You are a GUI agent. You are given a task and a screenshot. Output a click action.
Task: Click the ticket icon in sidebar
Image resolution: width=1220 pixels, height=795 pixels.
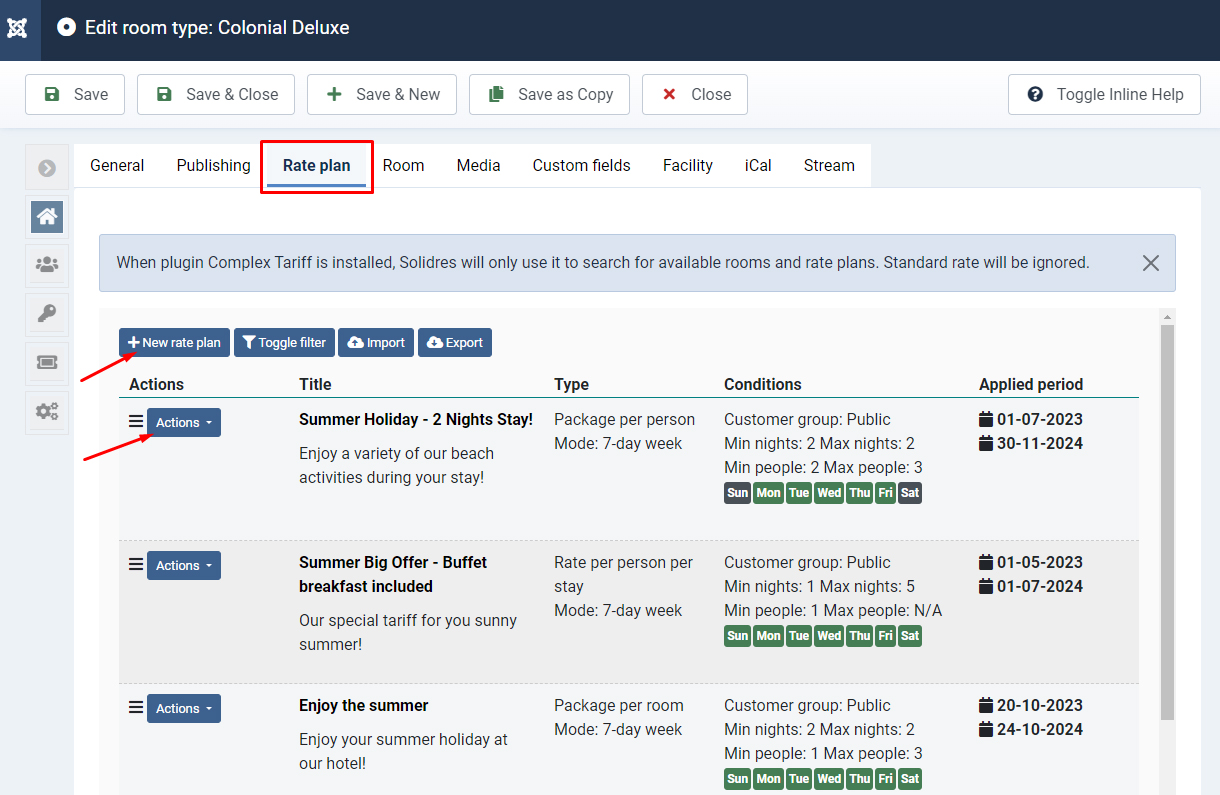[x=47, y=362]
